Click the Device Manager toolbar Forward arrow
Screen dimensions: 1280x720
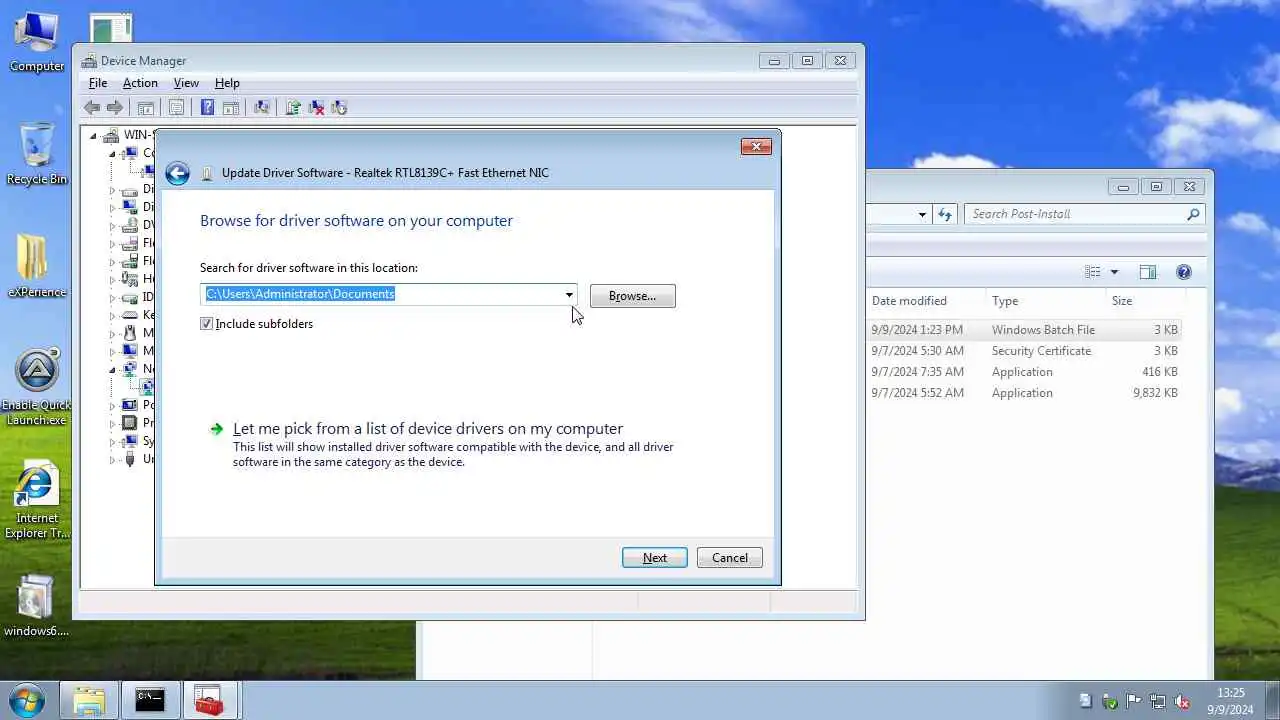tap(115, 108)
